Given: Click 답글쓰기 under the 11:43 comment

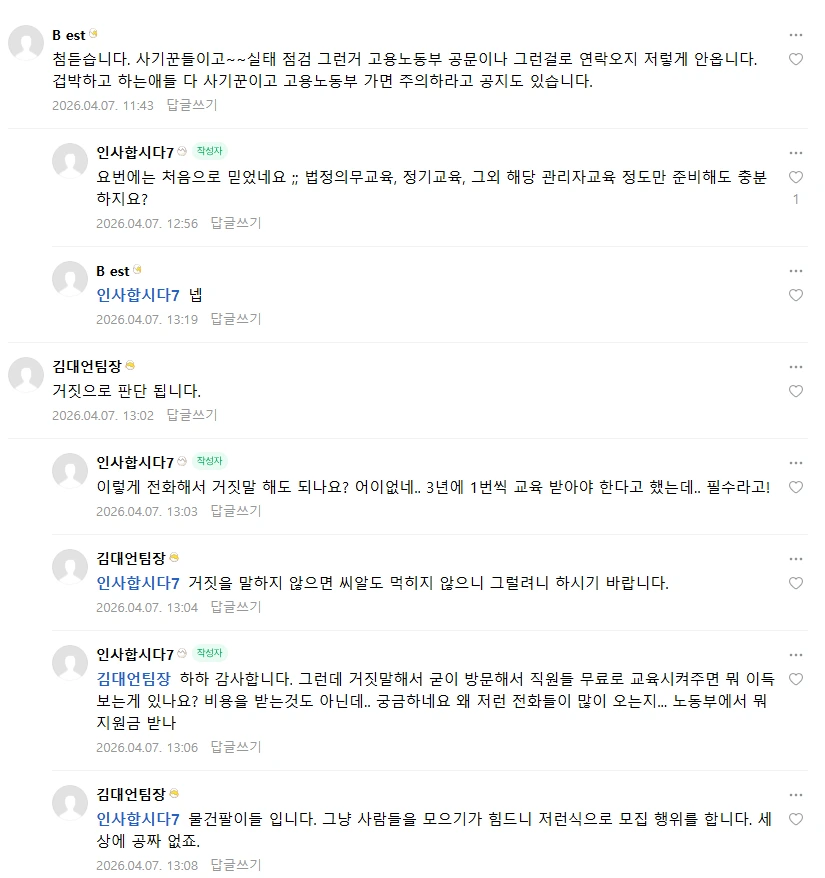Looking at the screenshot, I should 192,105.
